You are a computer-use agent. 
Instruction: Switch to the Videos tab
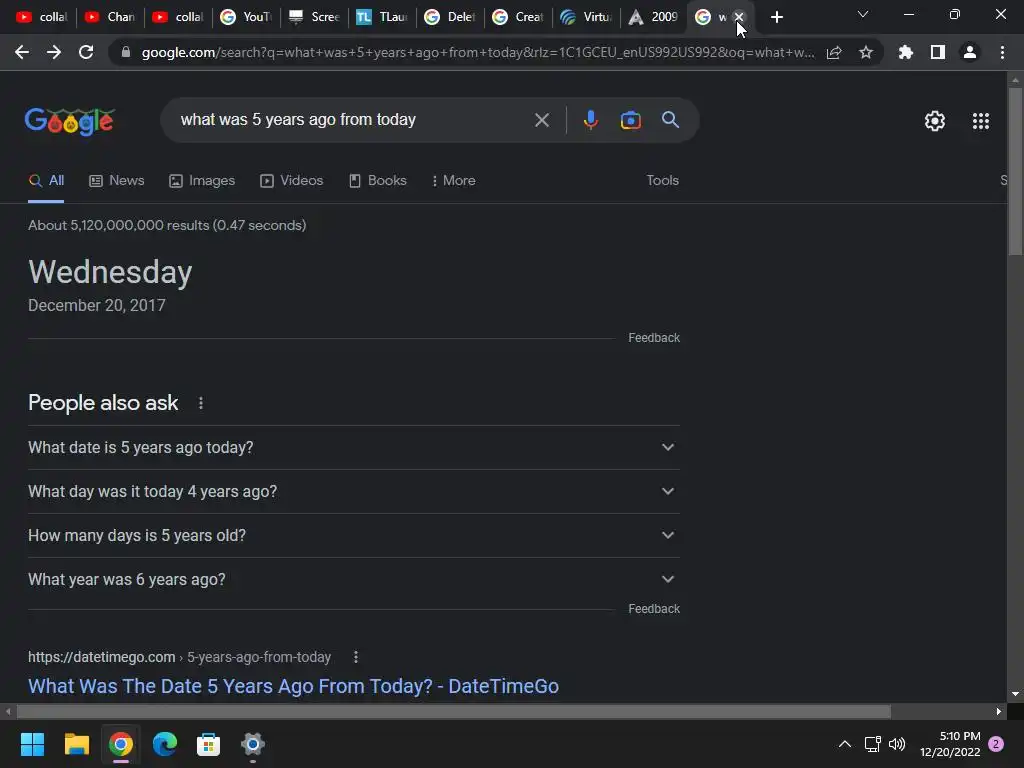(291, 180)
